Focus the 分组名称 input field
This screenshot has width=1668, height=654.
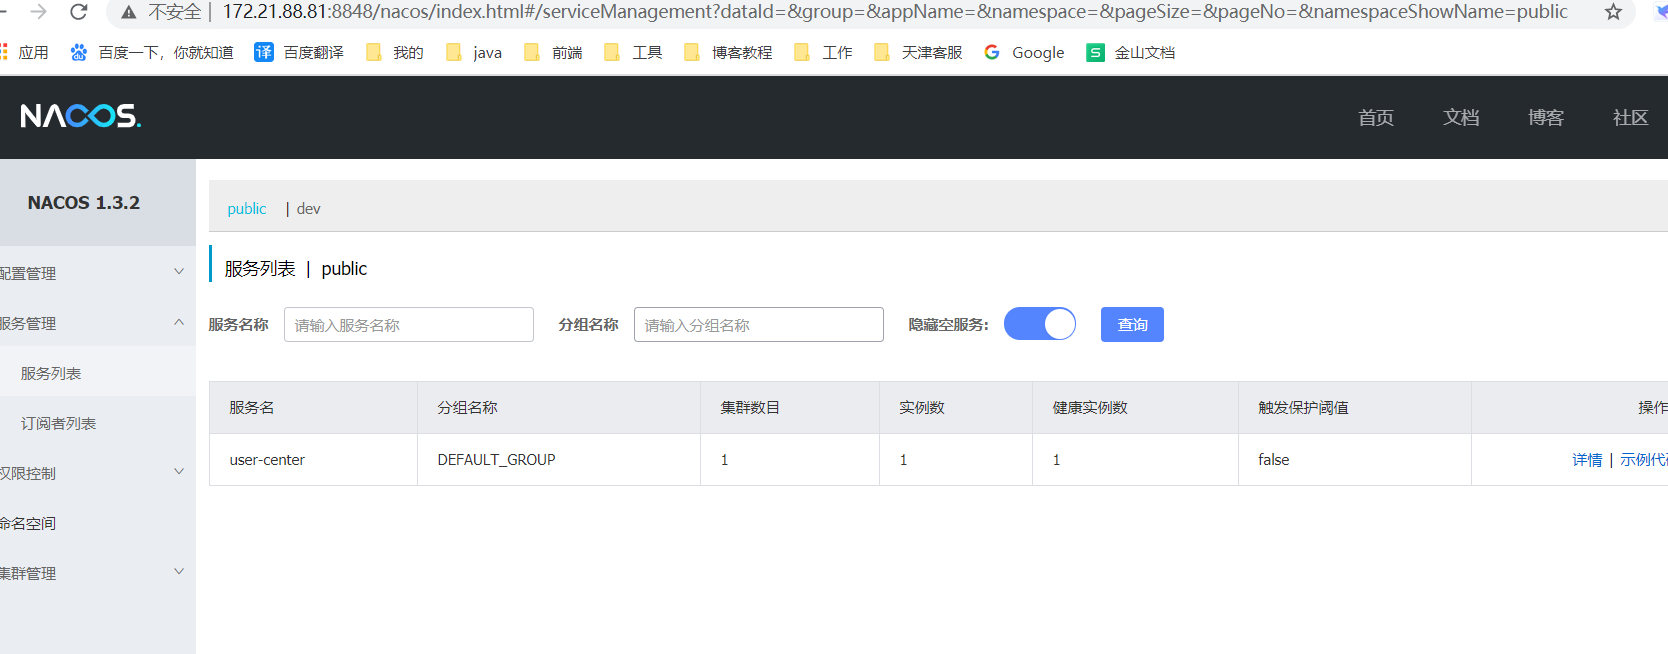[x=759, y=324]
